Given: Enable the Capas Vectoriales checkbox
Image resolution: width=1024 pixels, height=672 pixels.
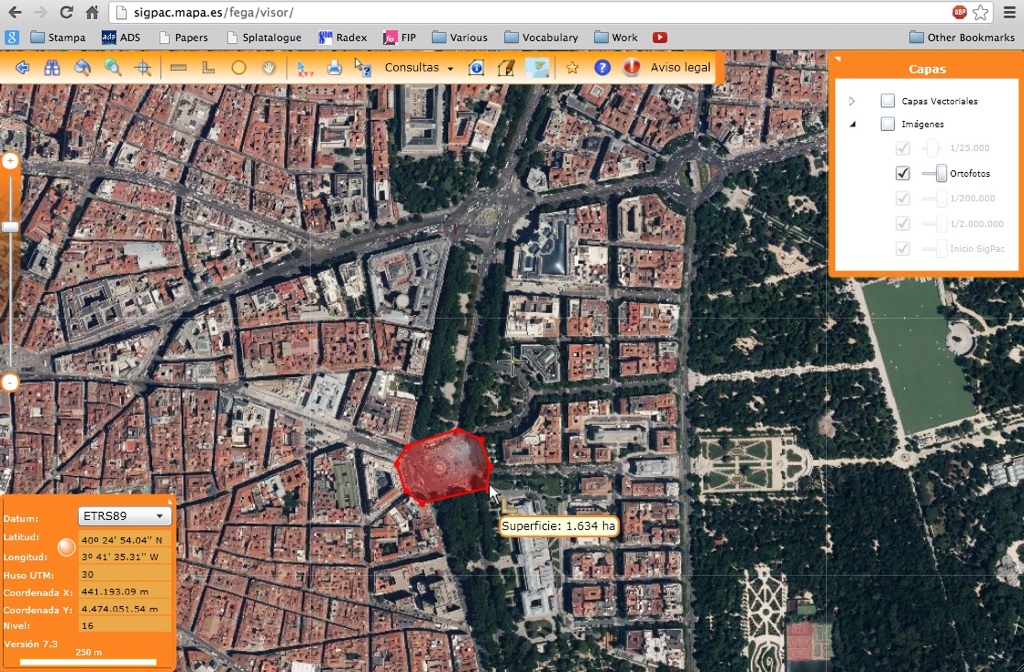Looking at the screenshot, I should [887, 101].
